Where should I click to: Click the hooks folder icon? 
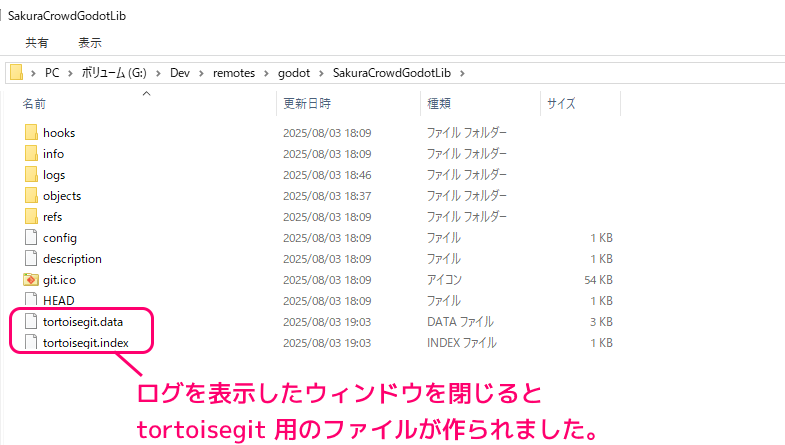(x=30, y=133)
